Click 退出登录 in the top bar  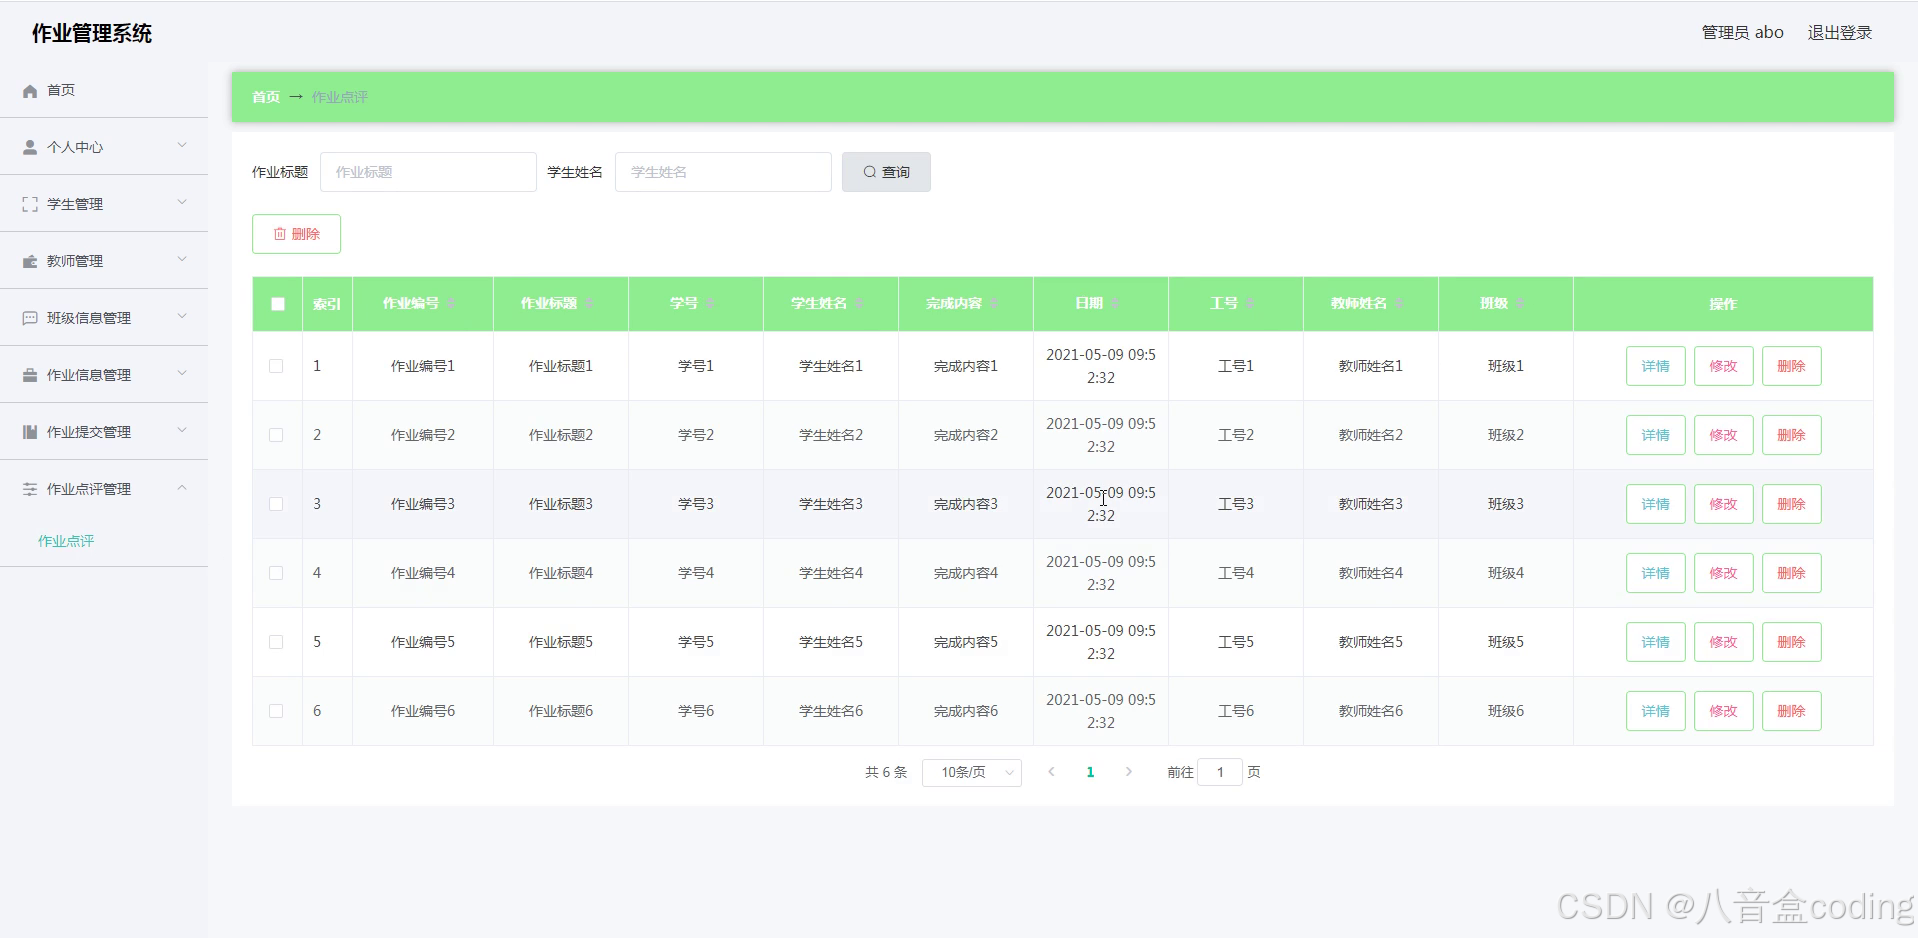click(x=1839, y=33)
